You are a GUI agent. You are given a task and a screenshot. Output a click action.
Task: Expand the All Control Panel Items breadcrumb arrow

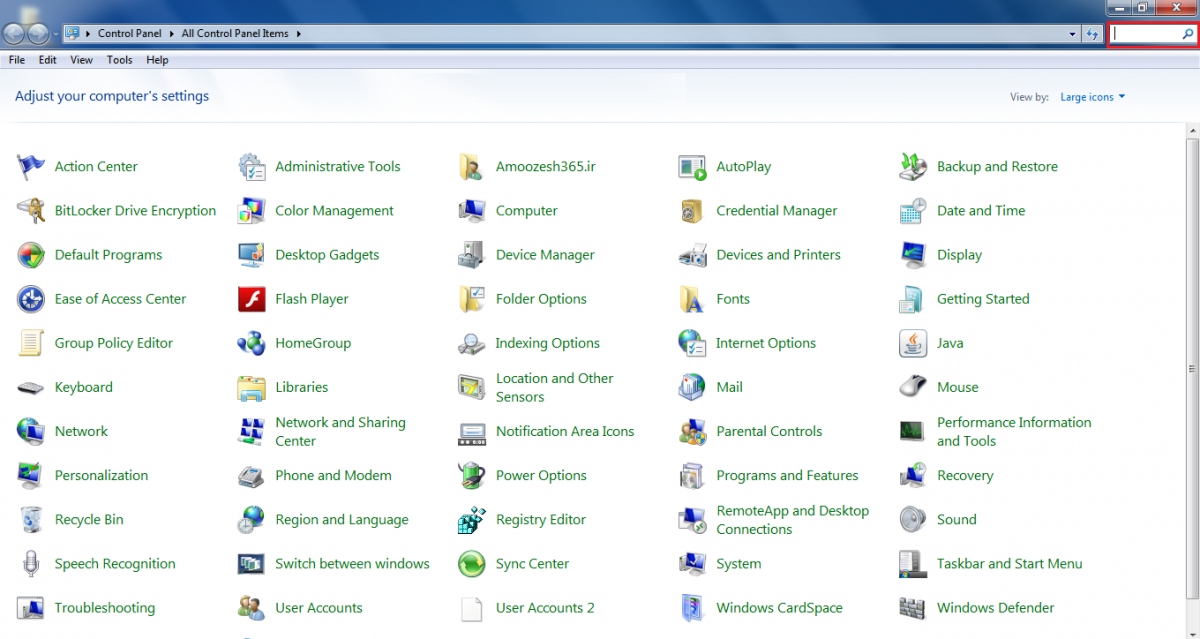tap(298, 34)
